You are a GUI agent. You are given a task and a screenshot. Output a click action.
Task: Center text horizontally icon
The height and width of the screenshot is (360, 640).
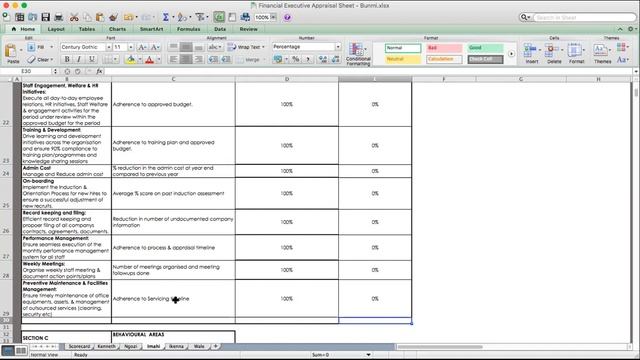point(186,60)
